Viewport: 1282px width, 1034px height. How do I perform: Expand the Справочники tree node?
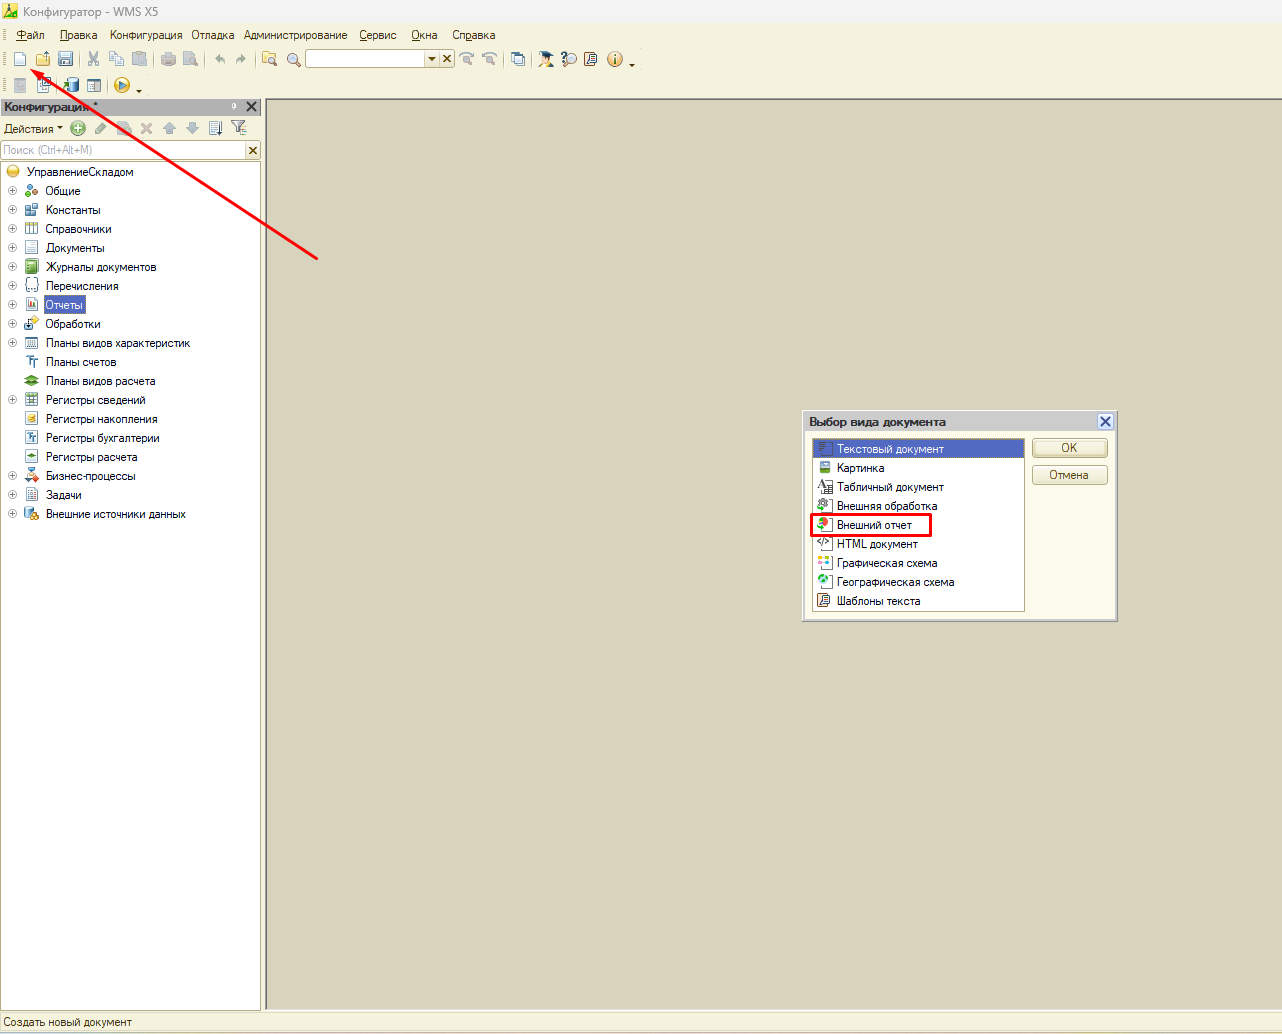(x=12, y=229)
